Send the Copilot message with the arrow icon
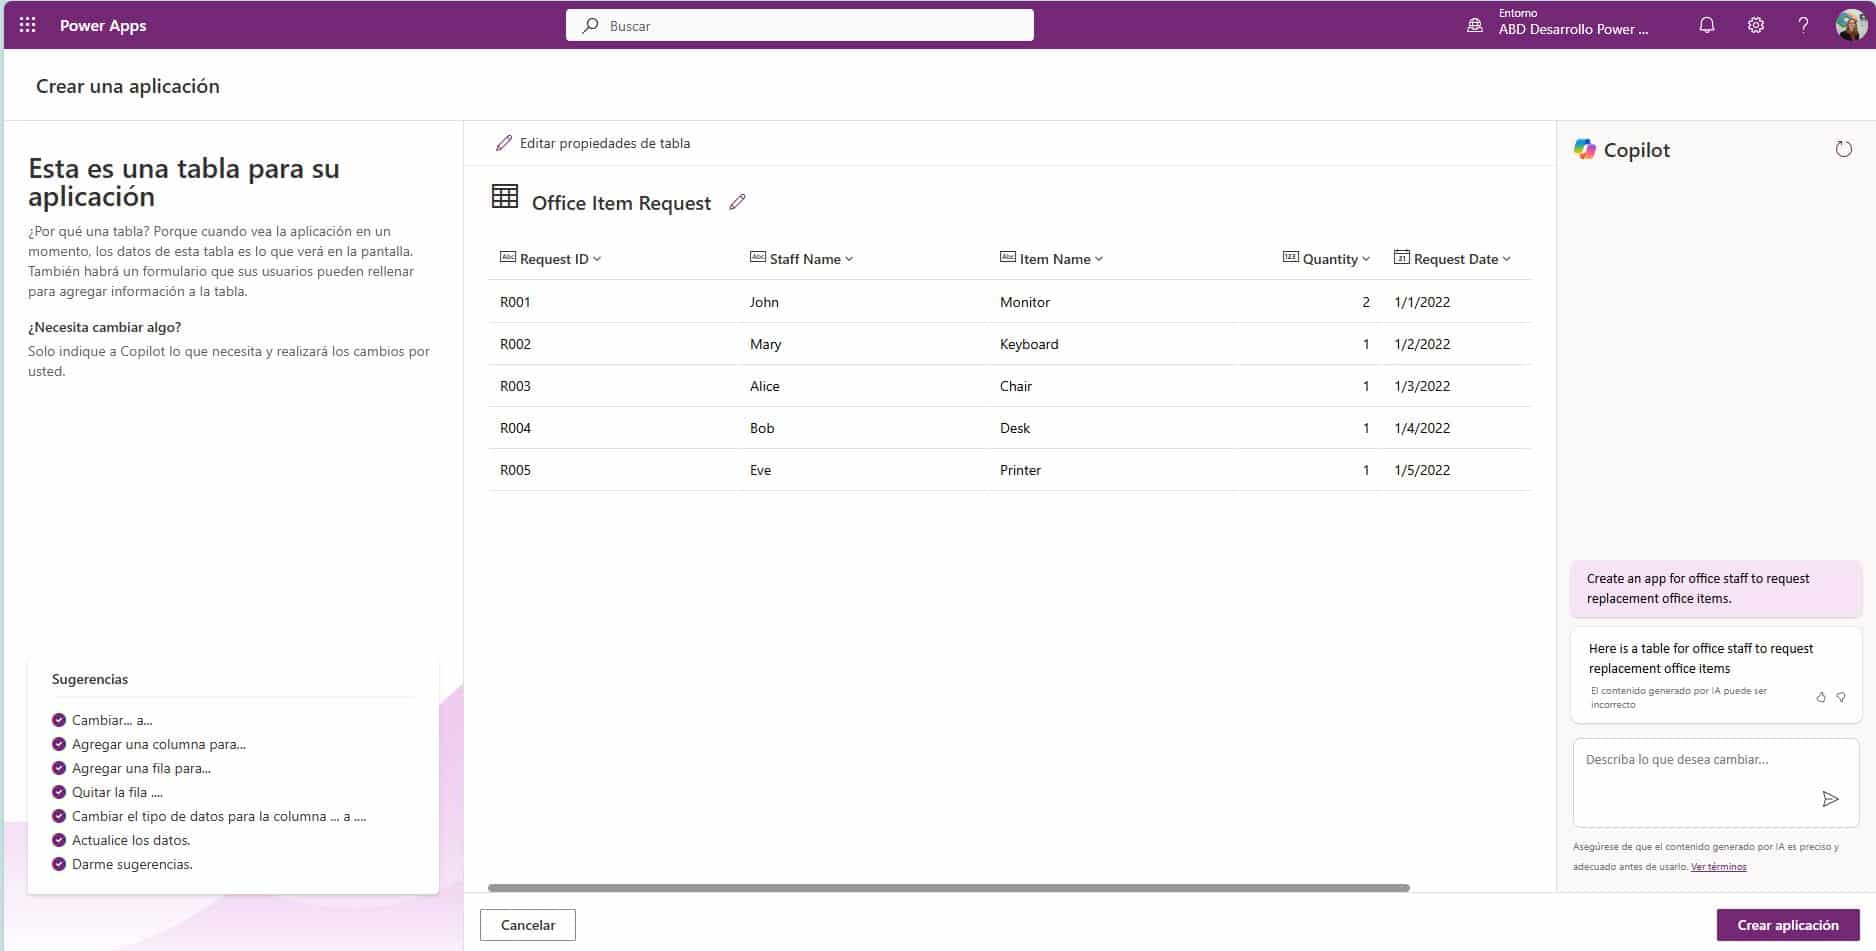 click(1830, 798)
